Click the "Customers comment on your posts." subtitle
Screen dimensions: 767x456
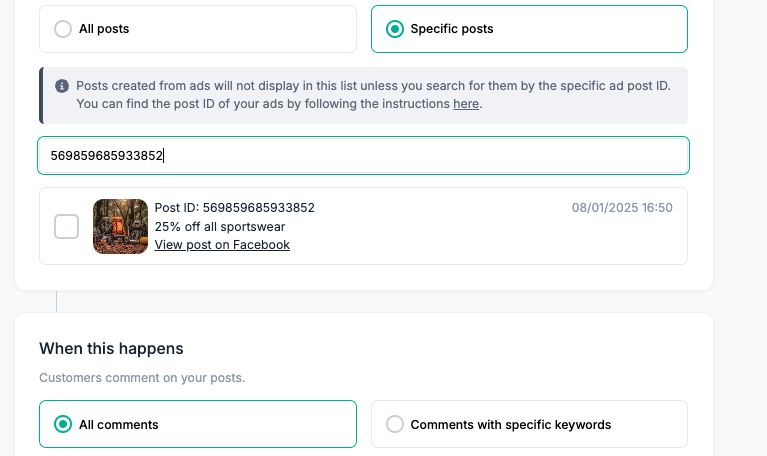[142, 378]
